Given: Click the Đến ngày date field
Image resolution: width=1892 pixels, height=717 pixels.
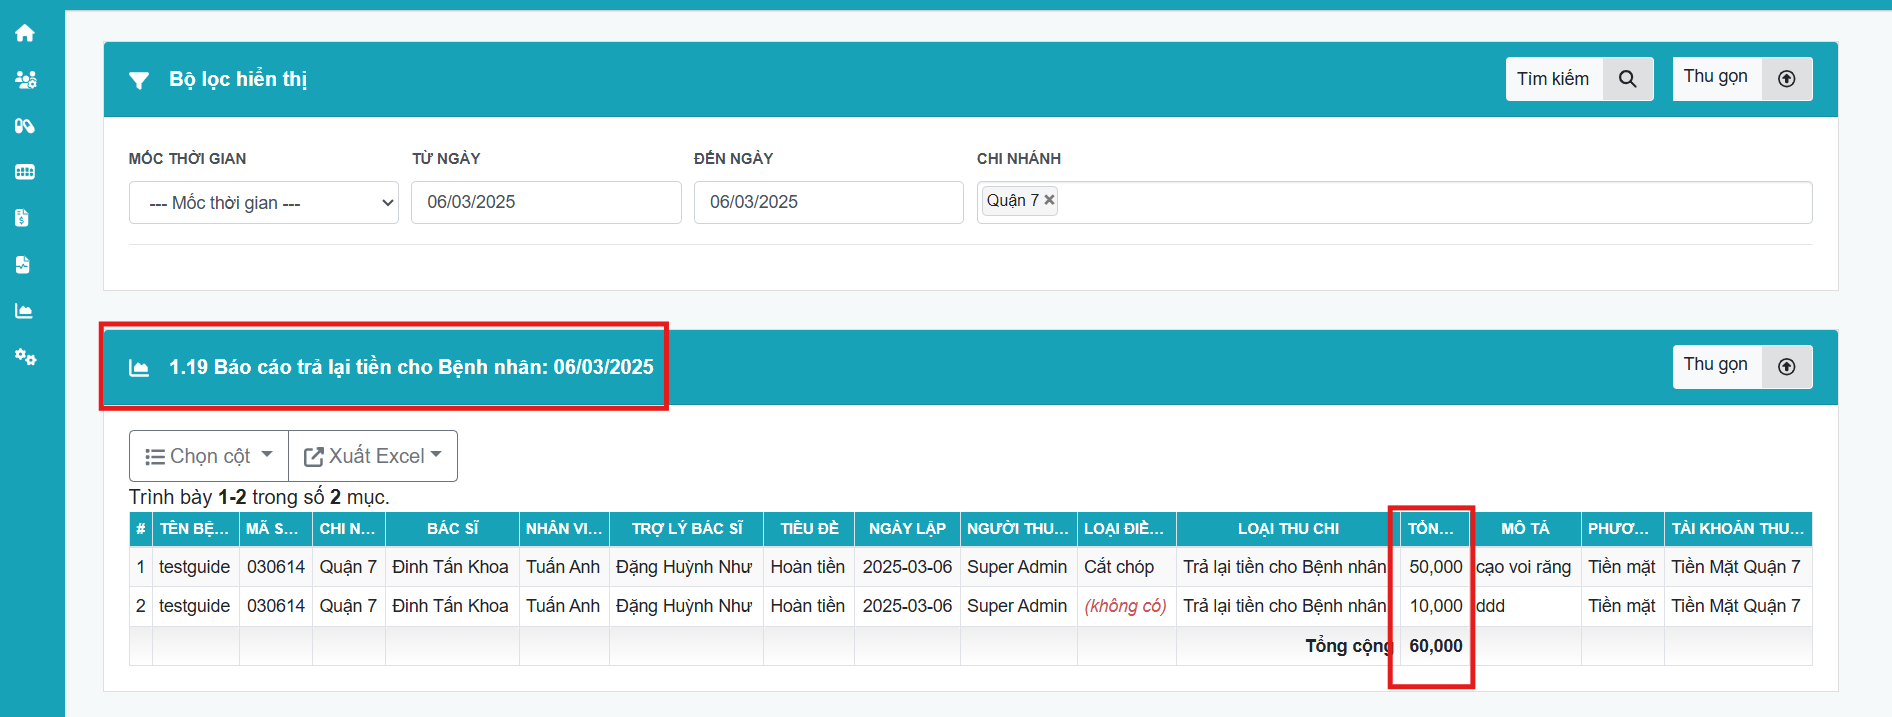Looking at the screenshot, I should tap(828, 202).
